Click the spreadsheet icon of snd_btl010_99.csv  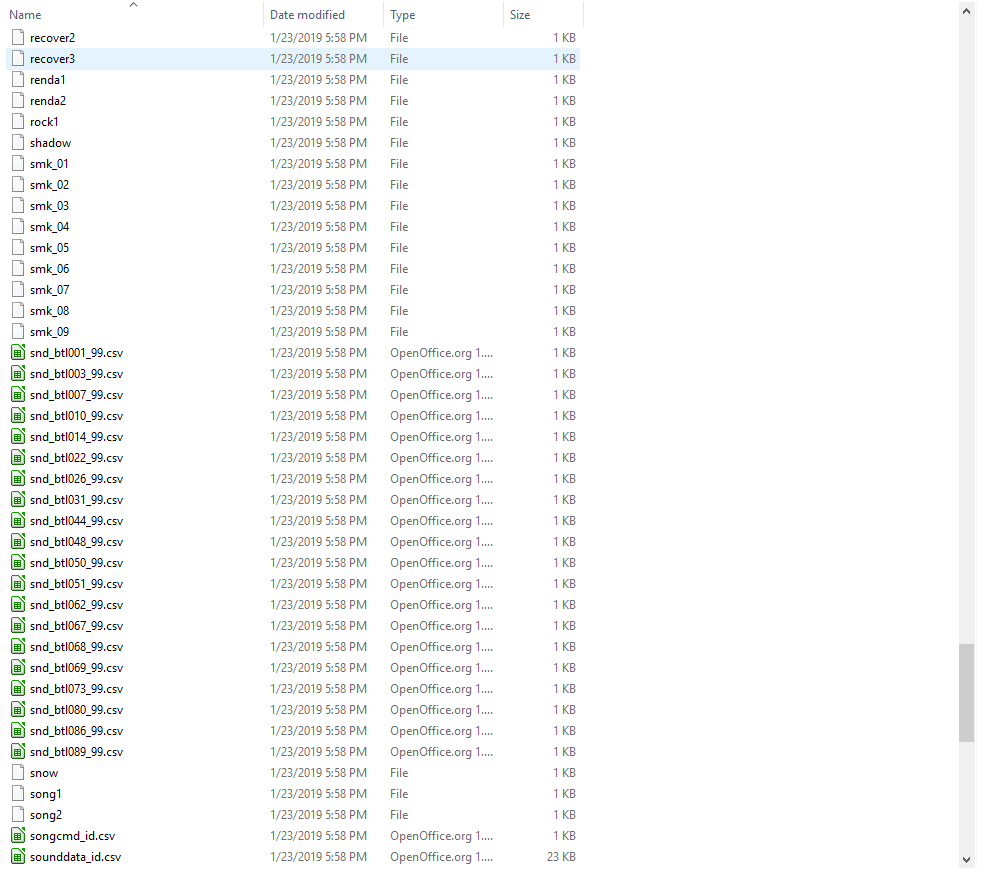click(x=18, y=416)
